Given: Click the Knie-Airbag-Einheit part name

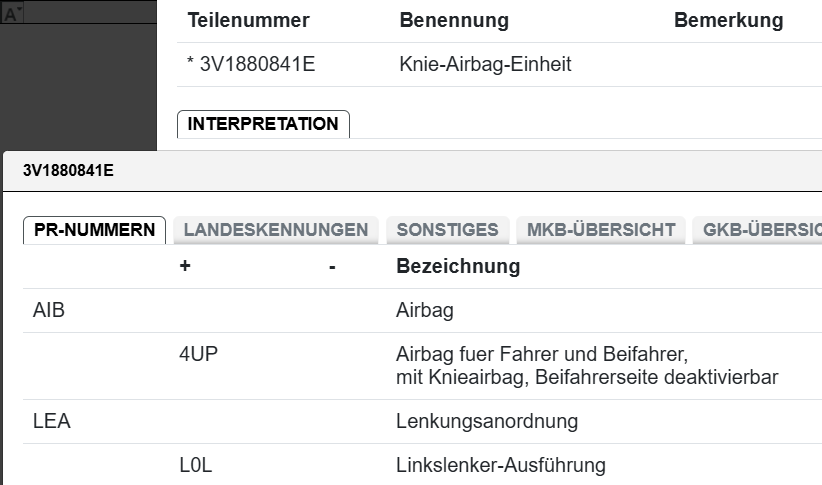Looking at the screenshot, I should point(485,65).
